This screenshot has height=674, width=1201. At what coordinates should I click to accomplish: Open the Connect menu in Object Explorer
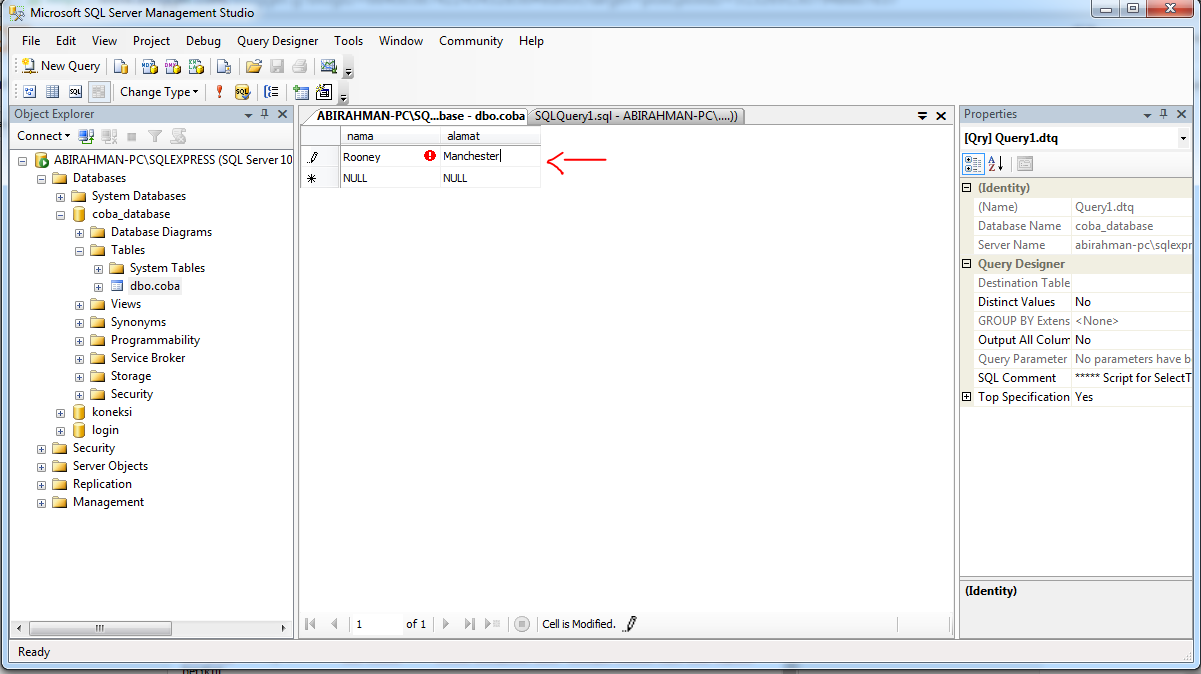pos(43,135)
